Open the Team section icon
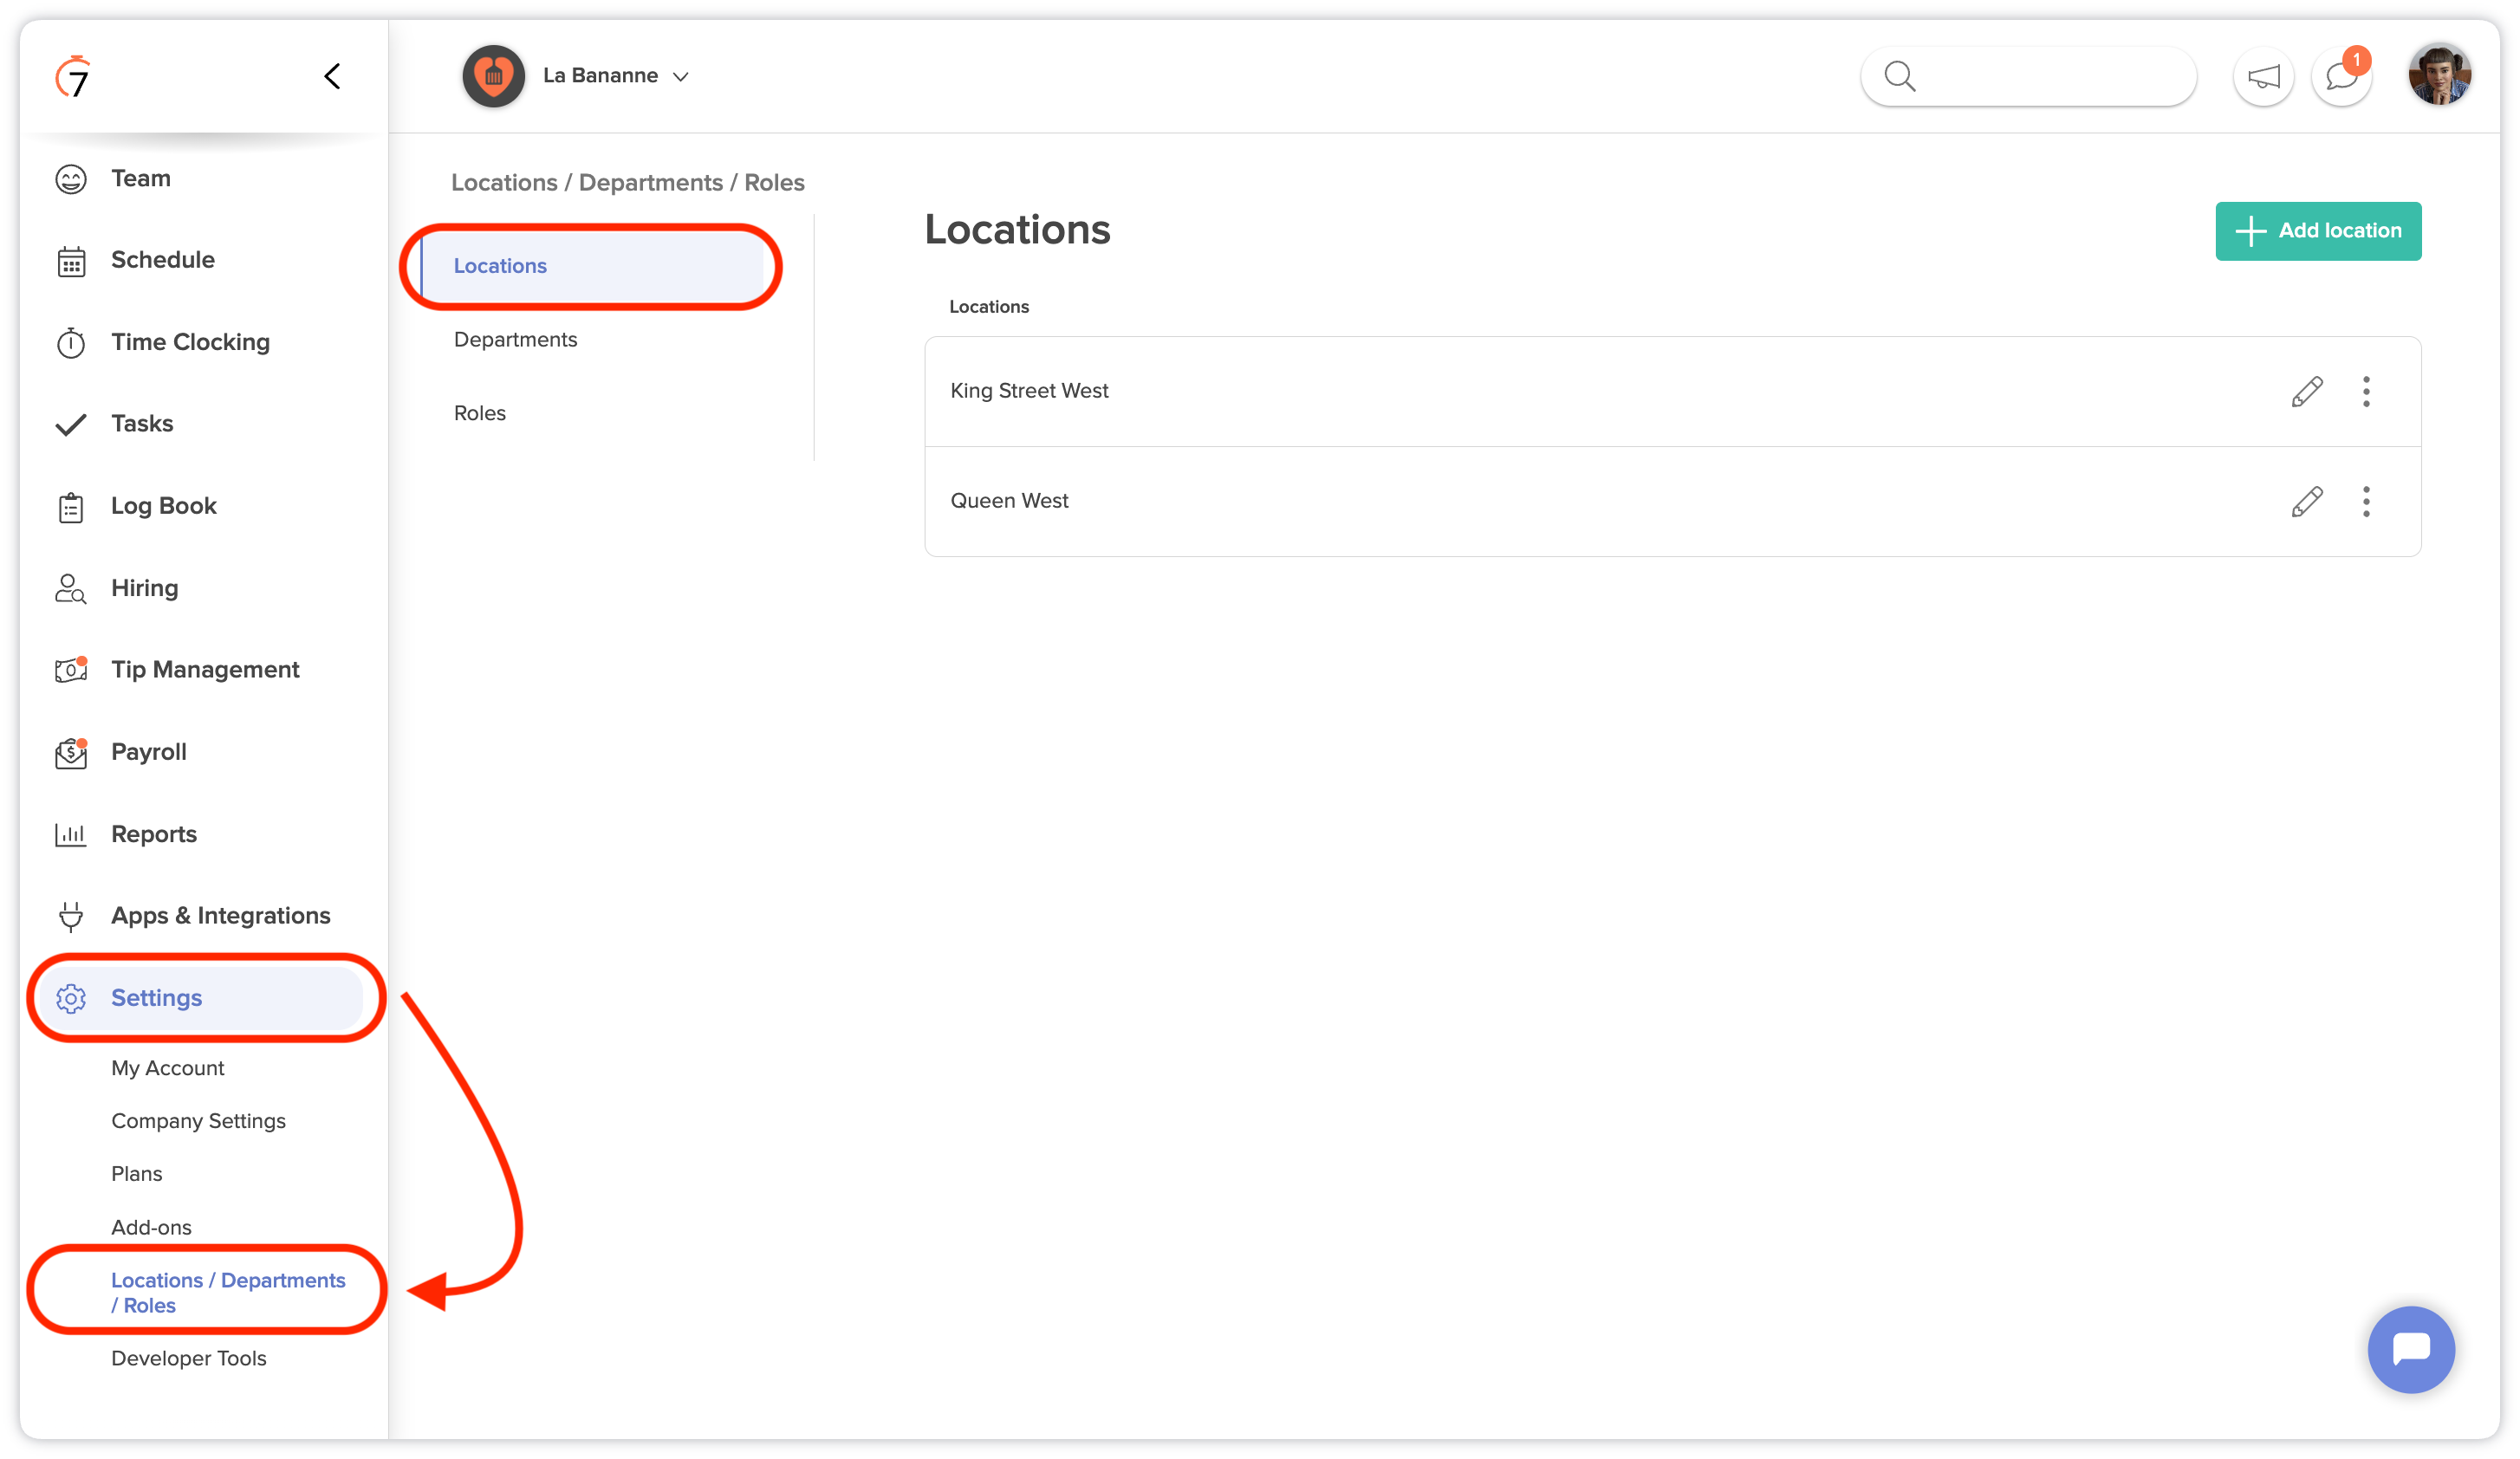The width and height of the screenshot is (2520, 1459). [71, 179]
